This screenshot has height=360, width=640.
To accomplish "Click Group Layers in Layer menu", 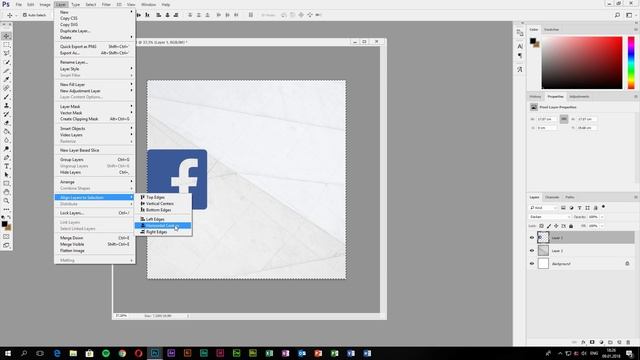I will (x=94, y=160).
